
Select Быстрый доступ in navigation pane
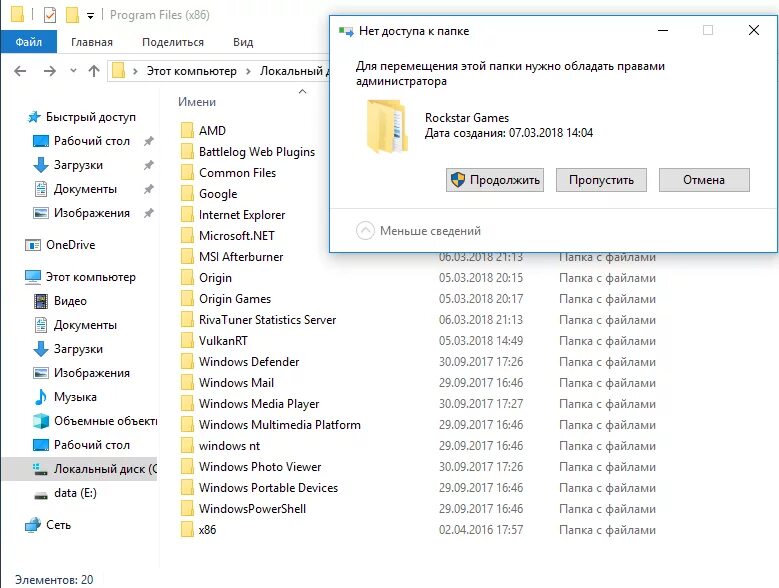[x=90, y=117]
